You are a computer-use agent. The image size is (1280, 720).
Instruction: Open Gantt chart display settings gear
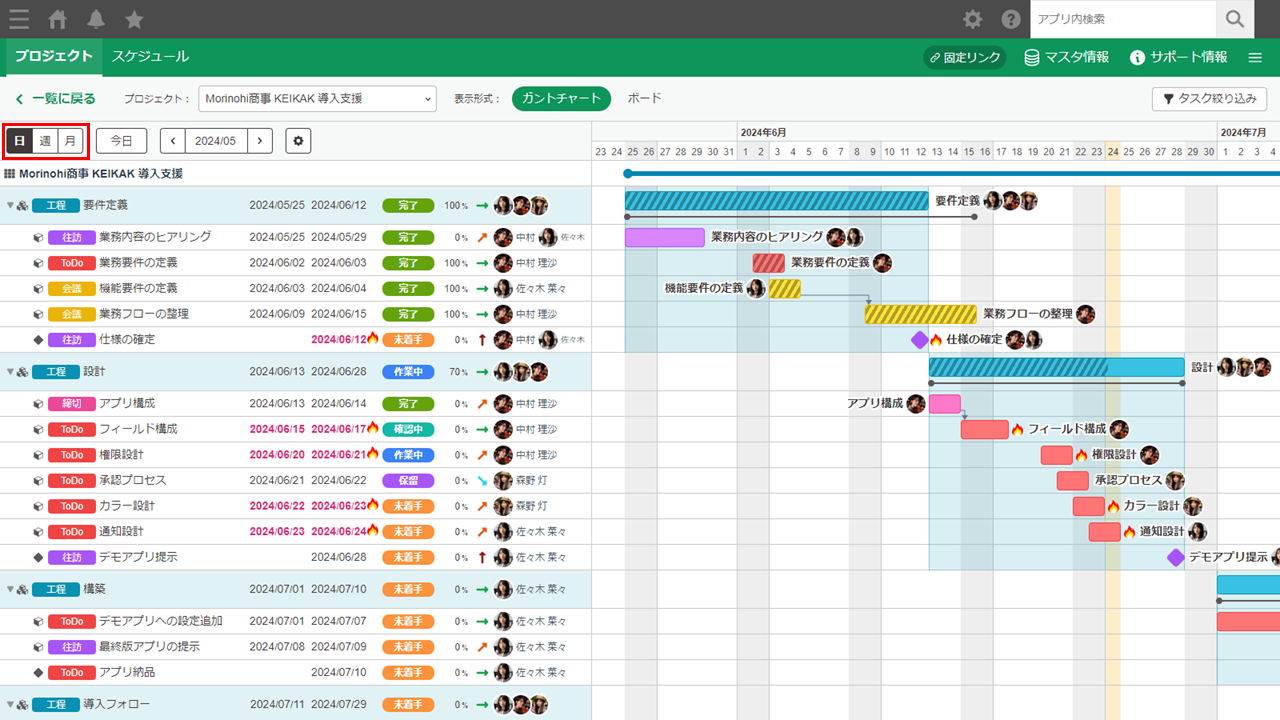pos(298,141)
